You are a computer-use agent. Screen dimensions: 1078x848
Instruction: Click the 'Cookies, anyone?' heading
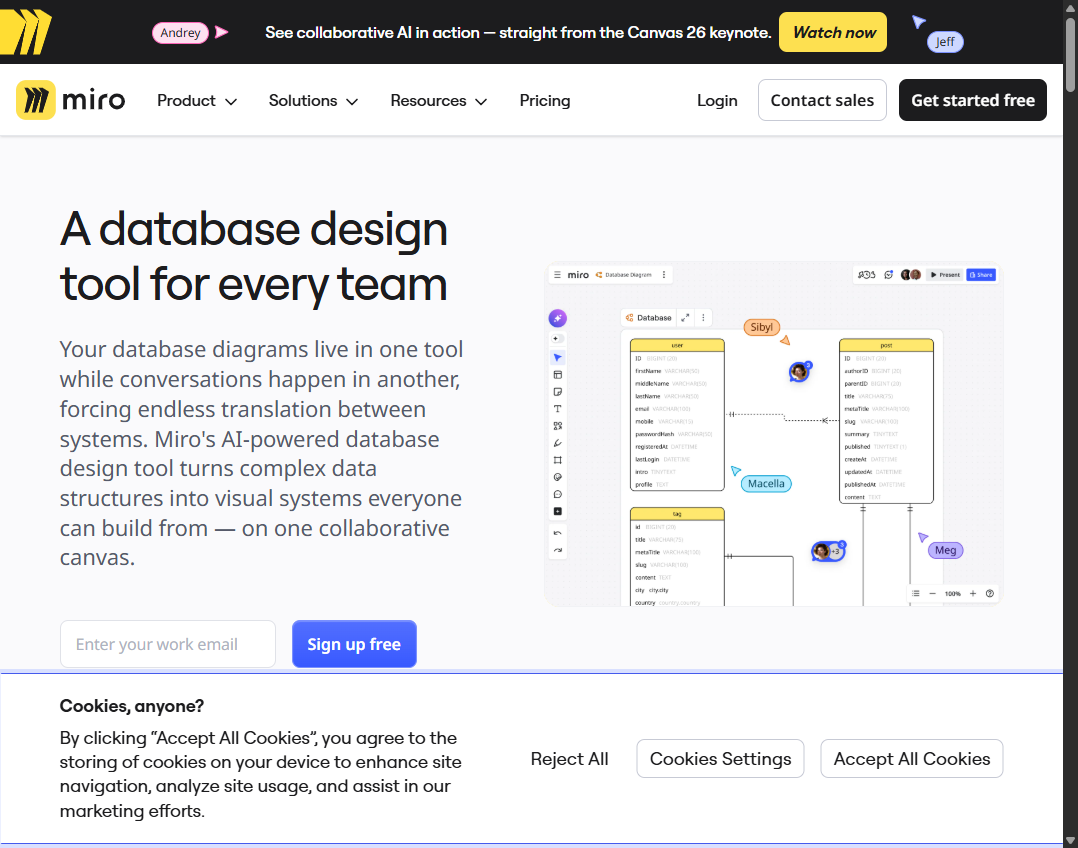click(131, 706)
